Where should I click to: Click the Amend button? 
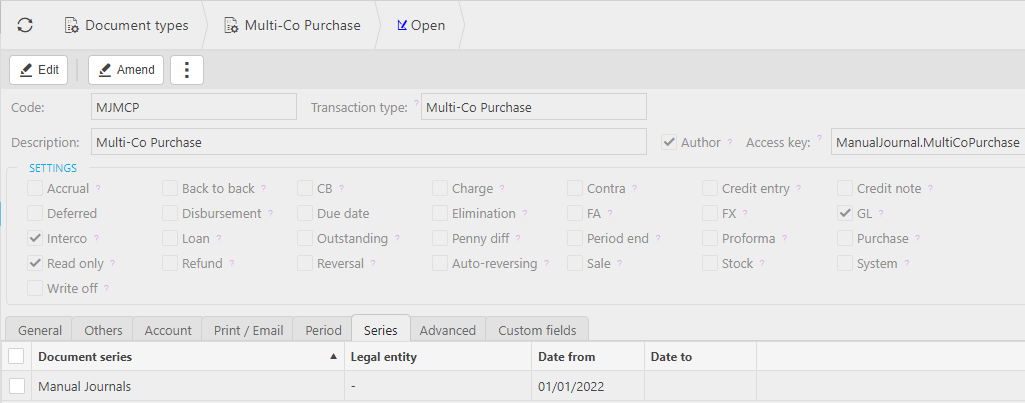coord(126,70)
